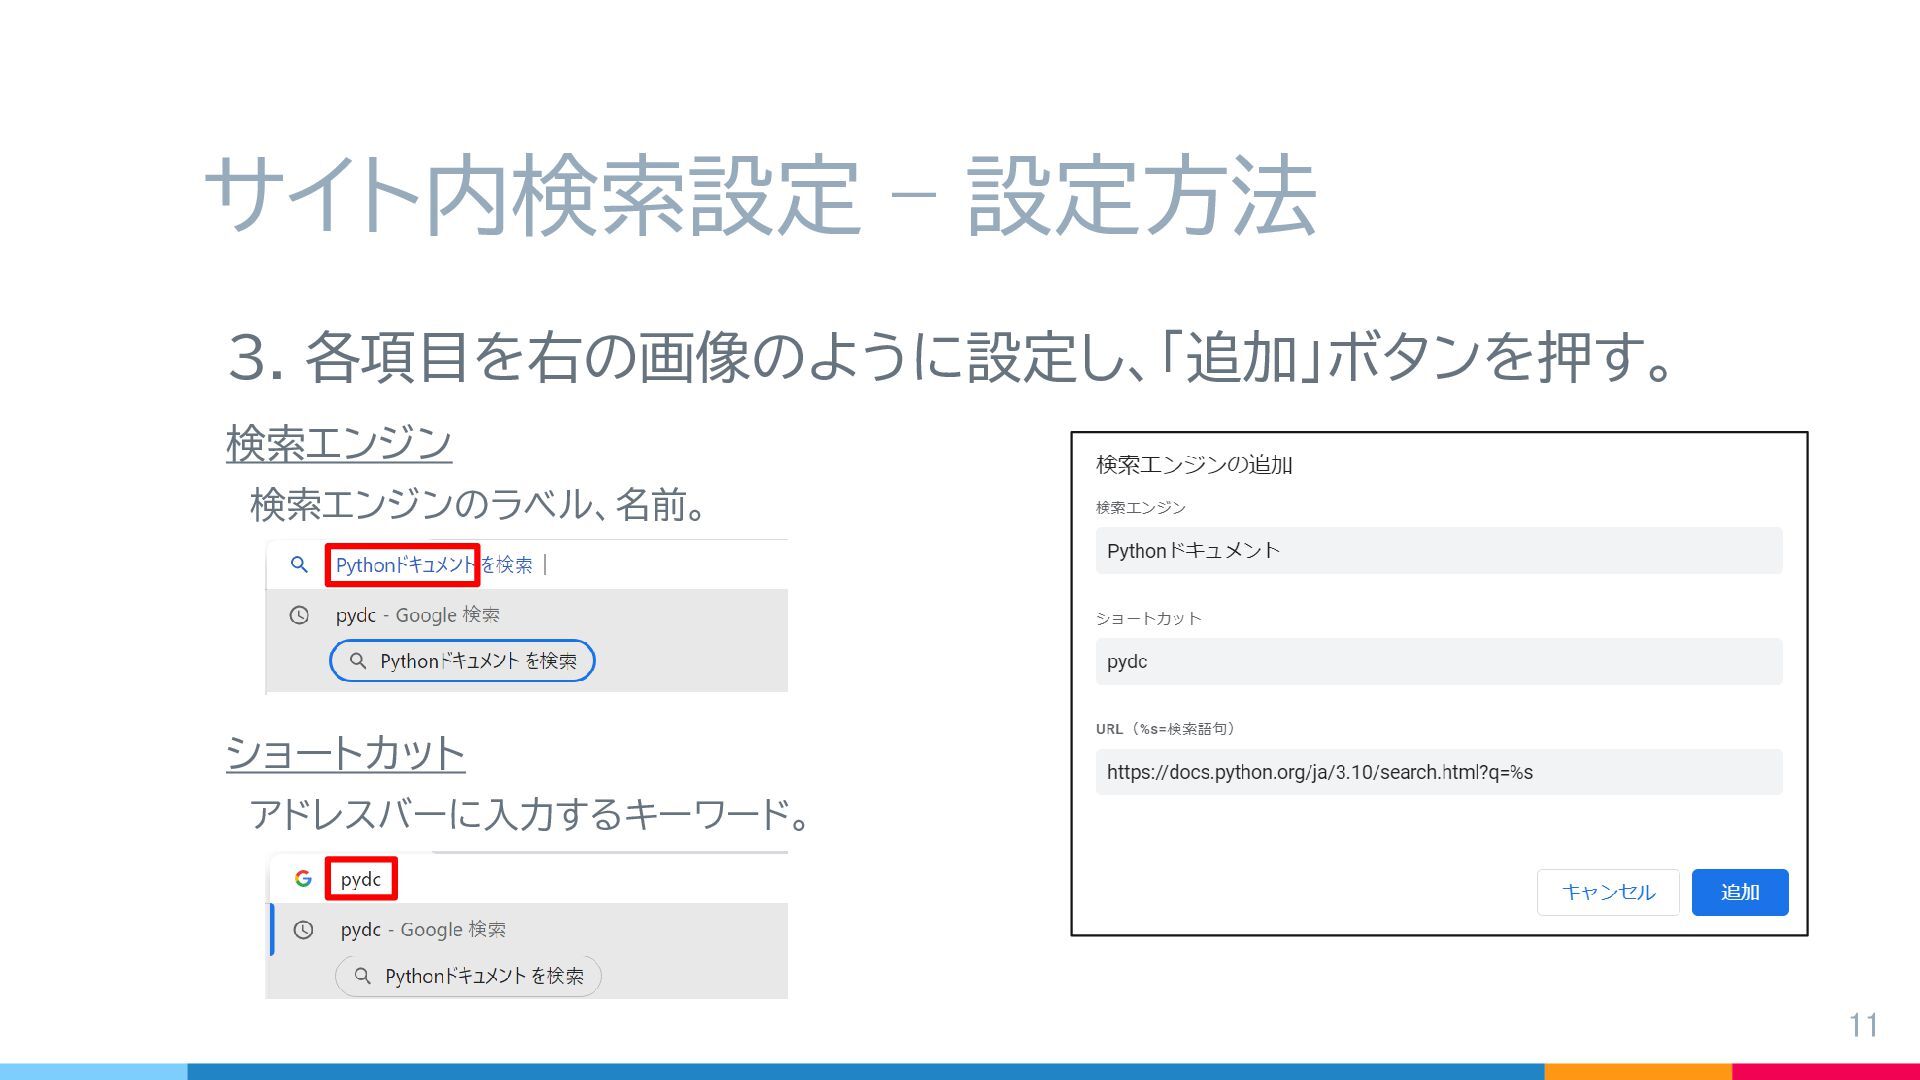Select the lower pydc - Google 検索 suggestion
This screenshot has width=1920, height=1080.
[x=423, y=930]
